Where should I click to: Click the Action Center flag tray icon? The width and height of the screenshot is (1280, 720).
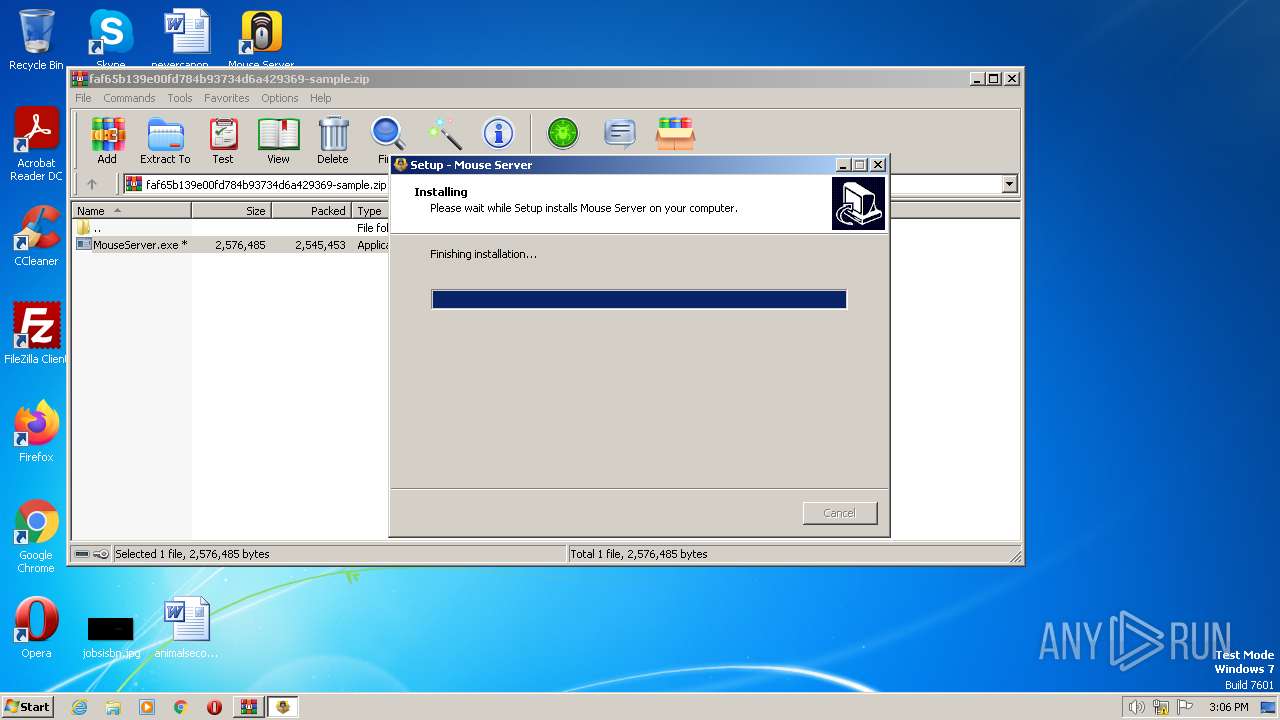tap(1185, 707)
